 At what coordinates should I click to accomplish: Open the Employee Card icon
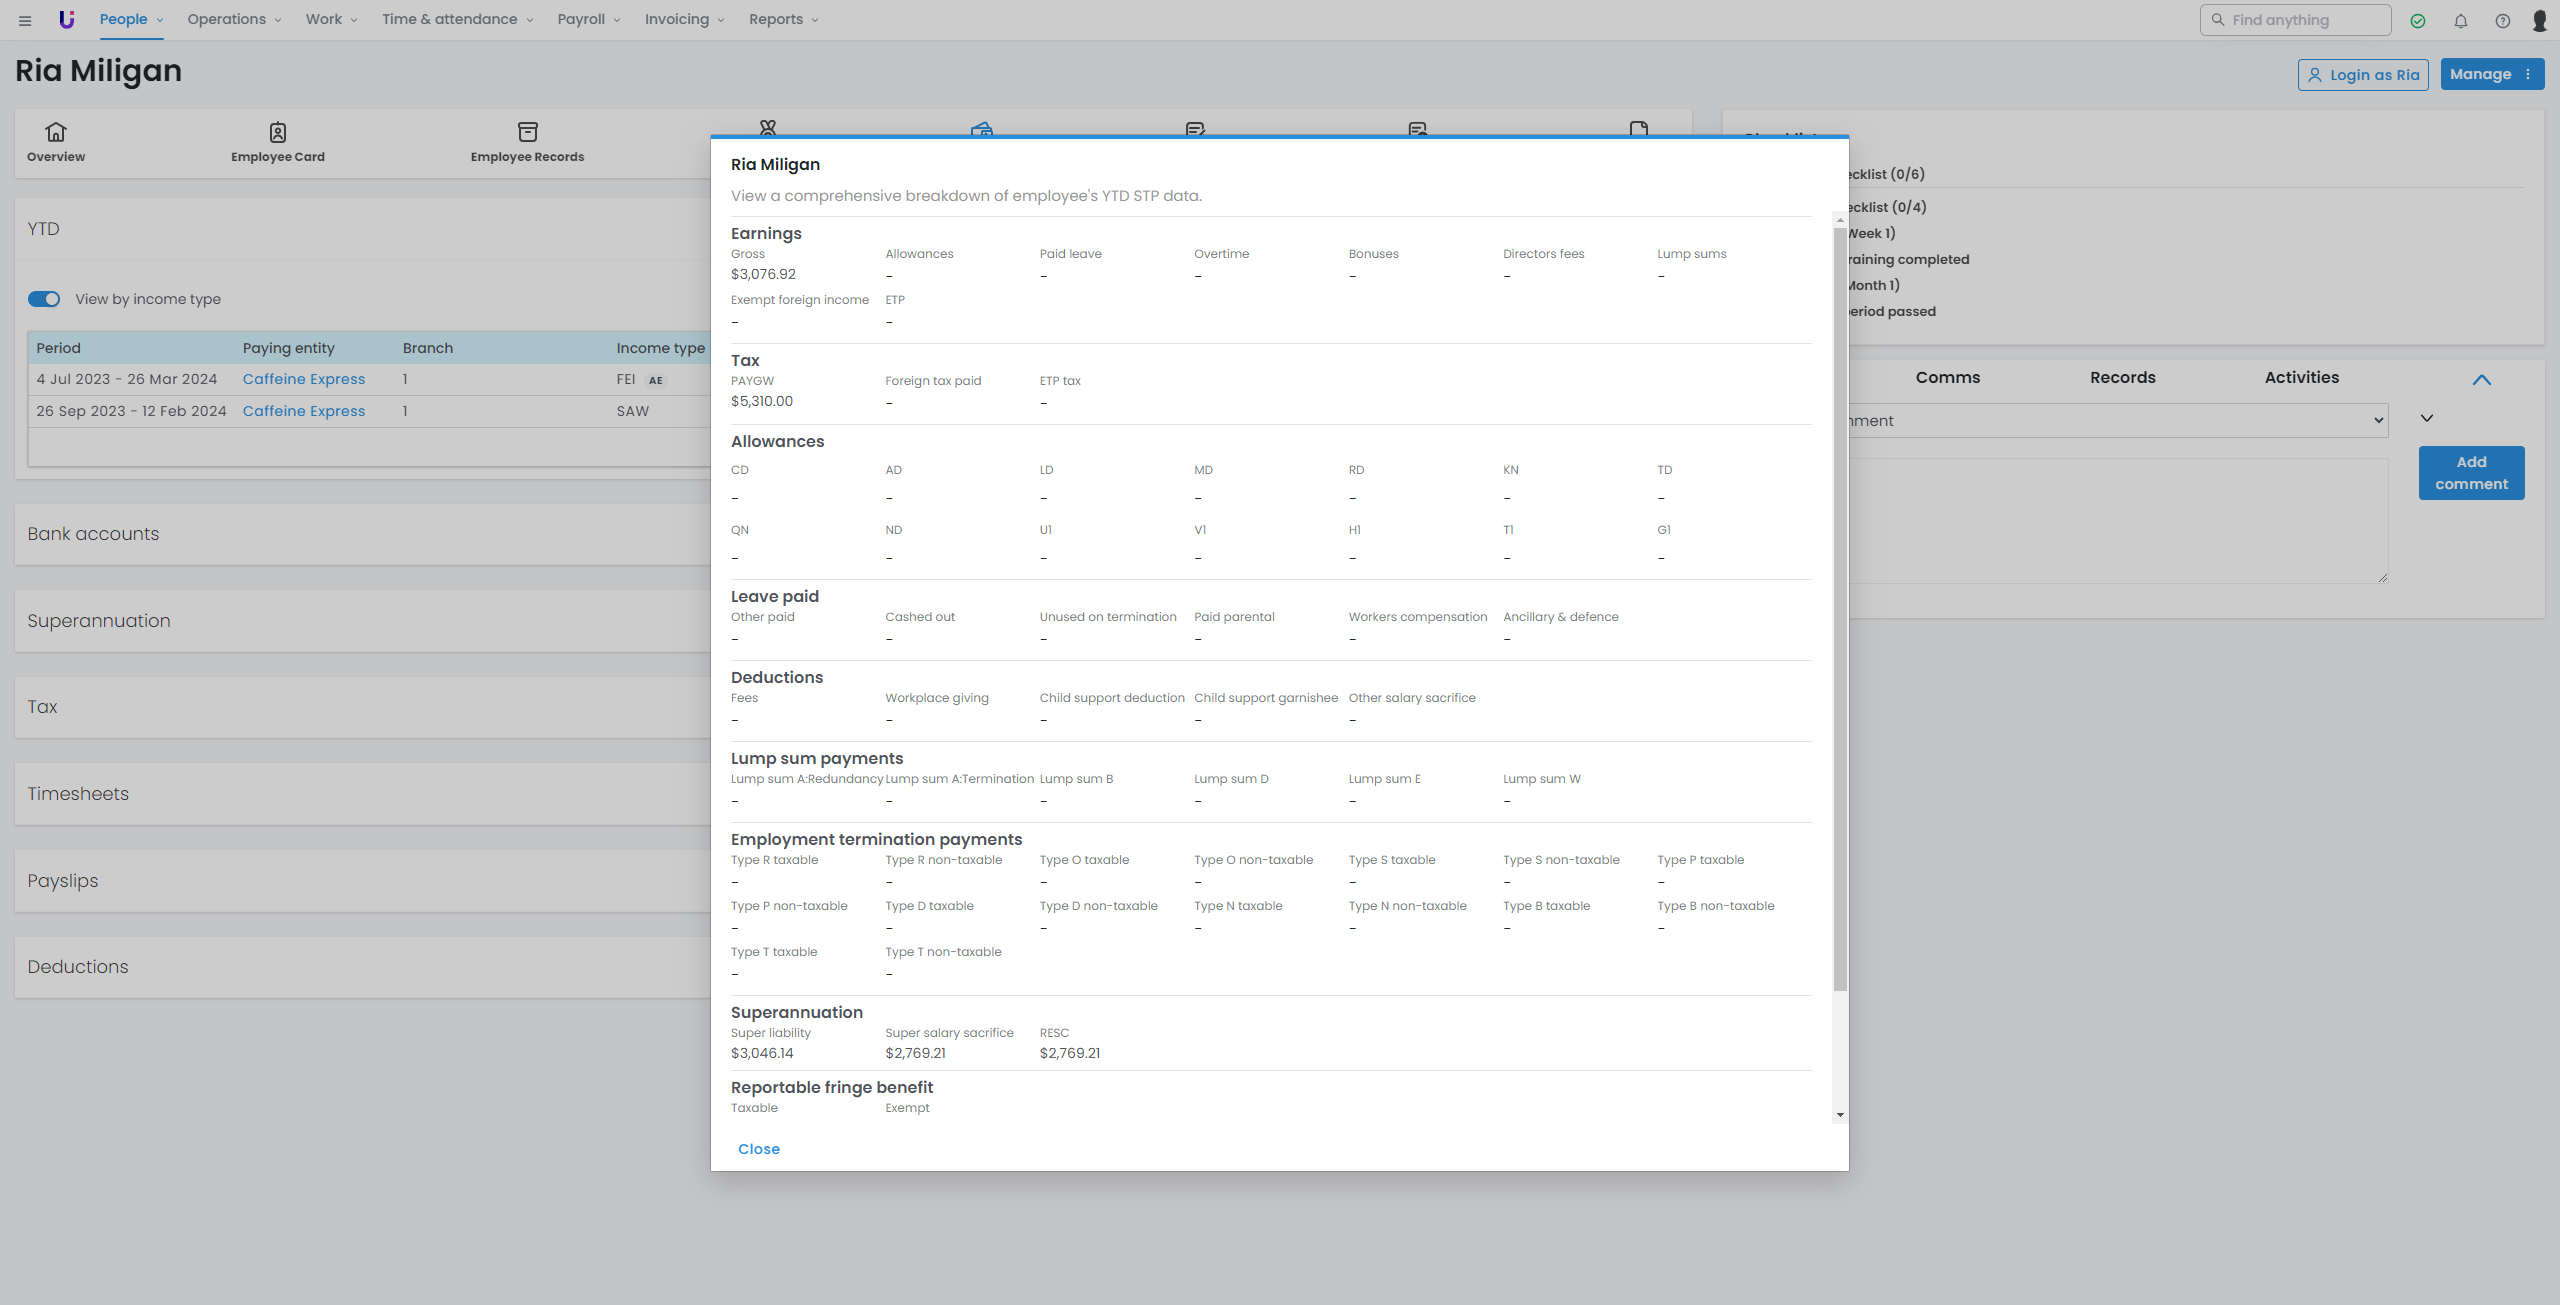[278, 132]
